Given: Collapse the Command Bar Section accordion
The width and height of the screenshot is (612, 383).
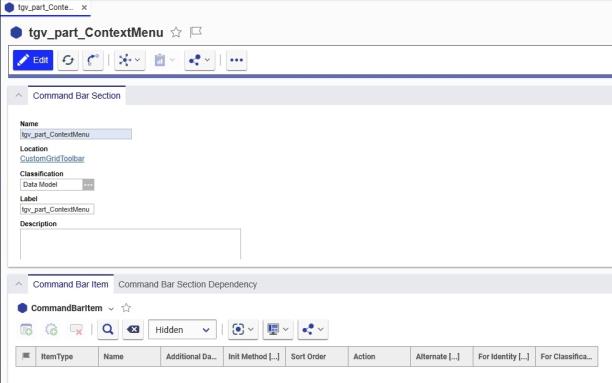Looking at the screenshot, I should click(x=18, y=95).
